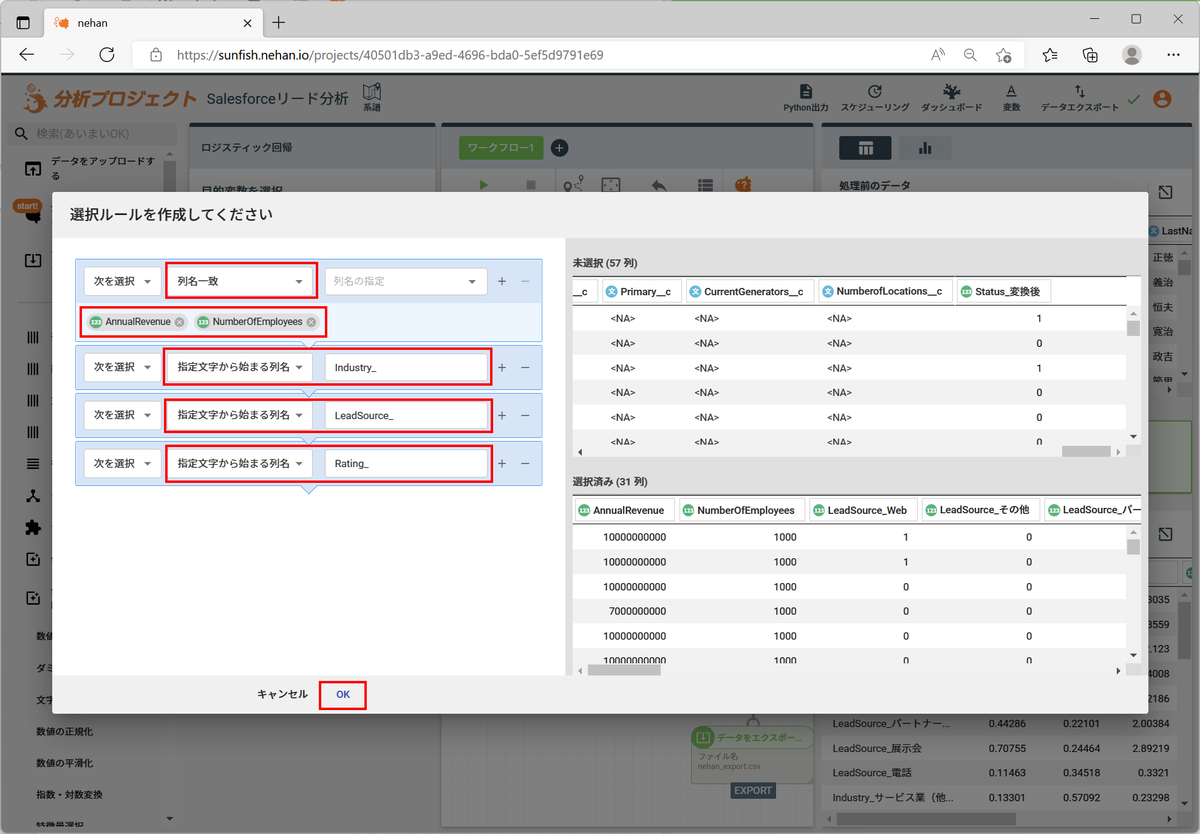Delete the LeadSource_ rule with minus
Viewport: 1200px width, 834px height.
(525, 415)
